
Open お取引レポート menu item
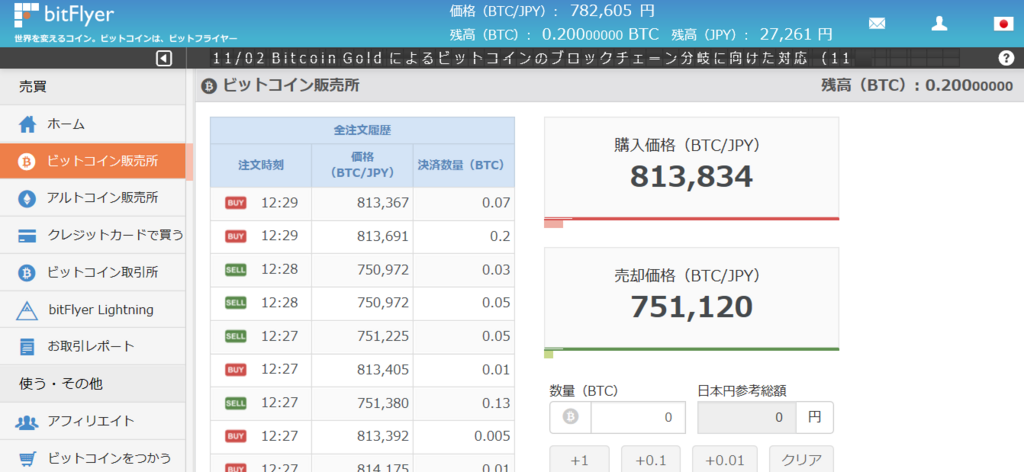93,347
